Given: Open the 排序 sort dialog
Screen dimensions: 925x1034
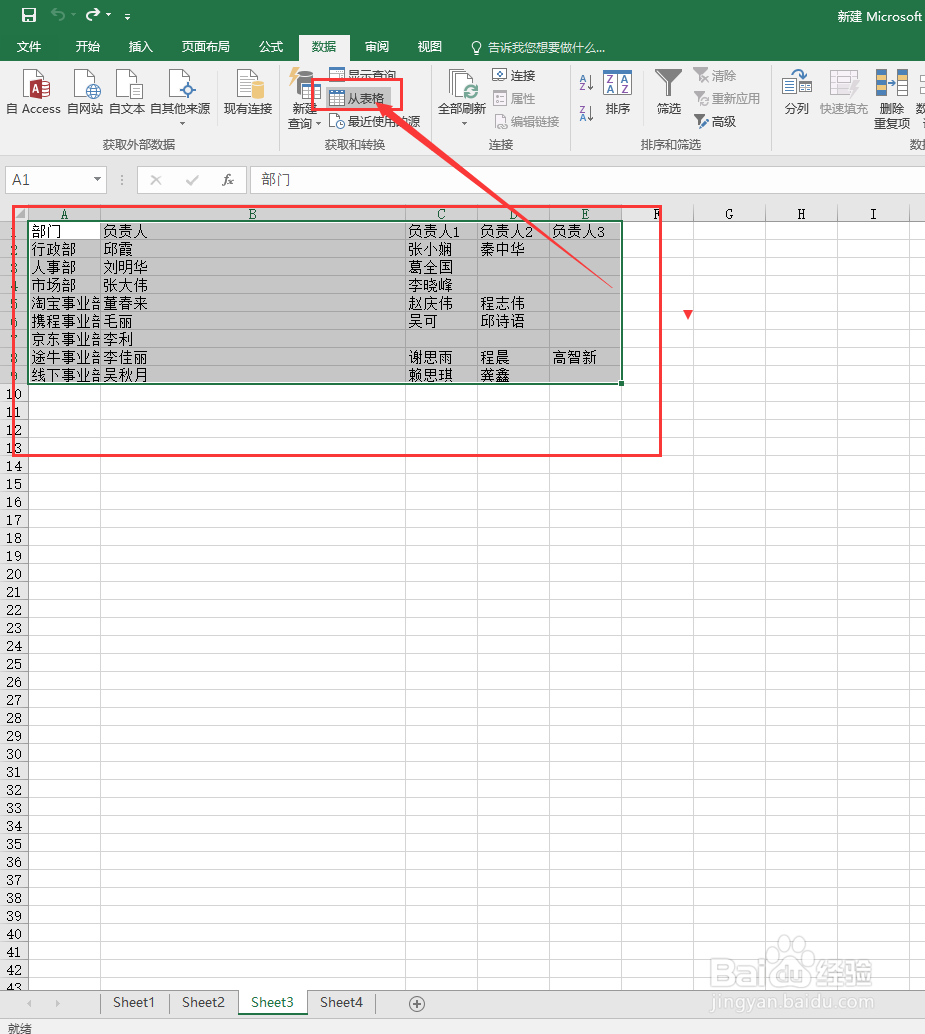Looking at the screenshot, I should click(x=618, y=92).
